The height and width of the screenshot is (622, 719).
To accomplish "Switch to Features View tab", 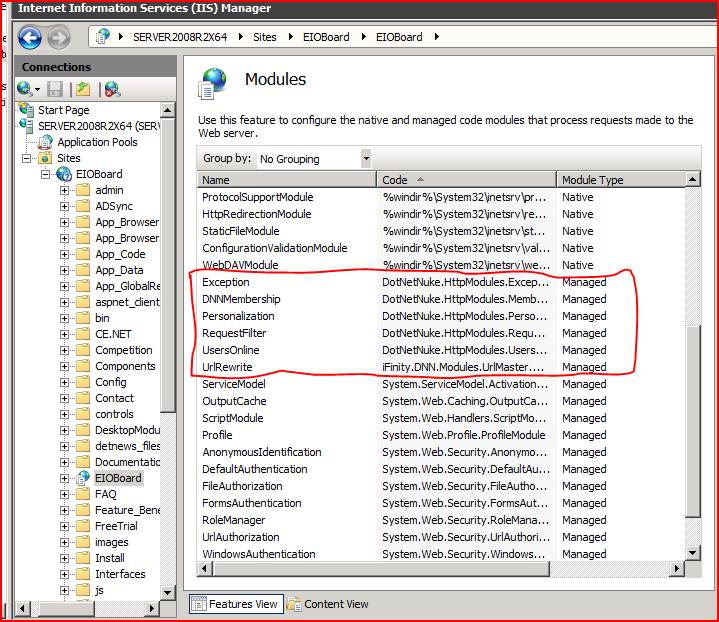I will (236, 604).
